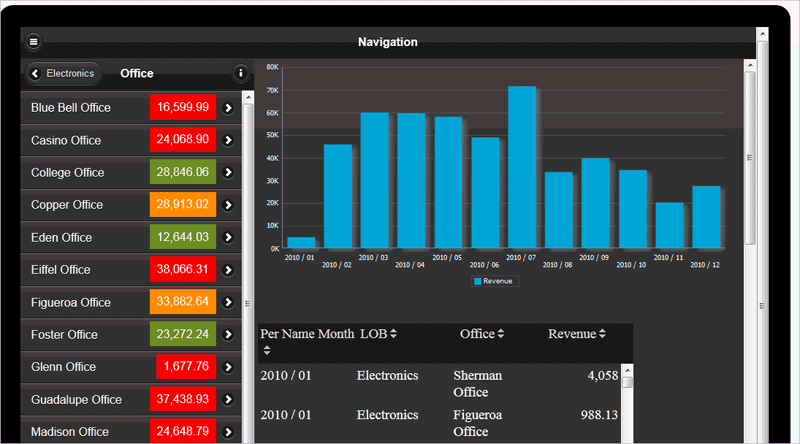
Task: Open Blue Bell Office arrow
Action: (x=228, y=107)
